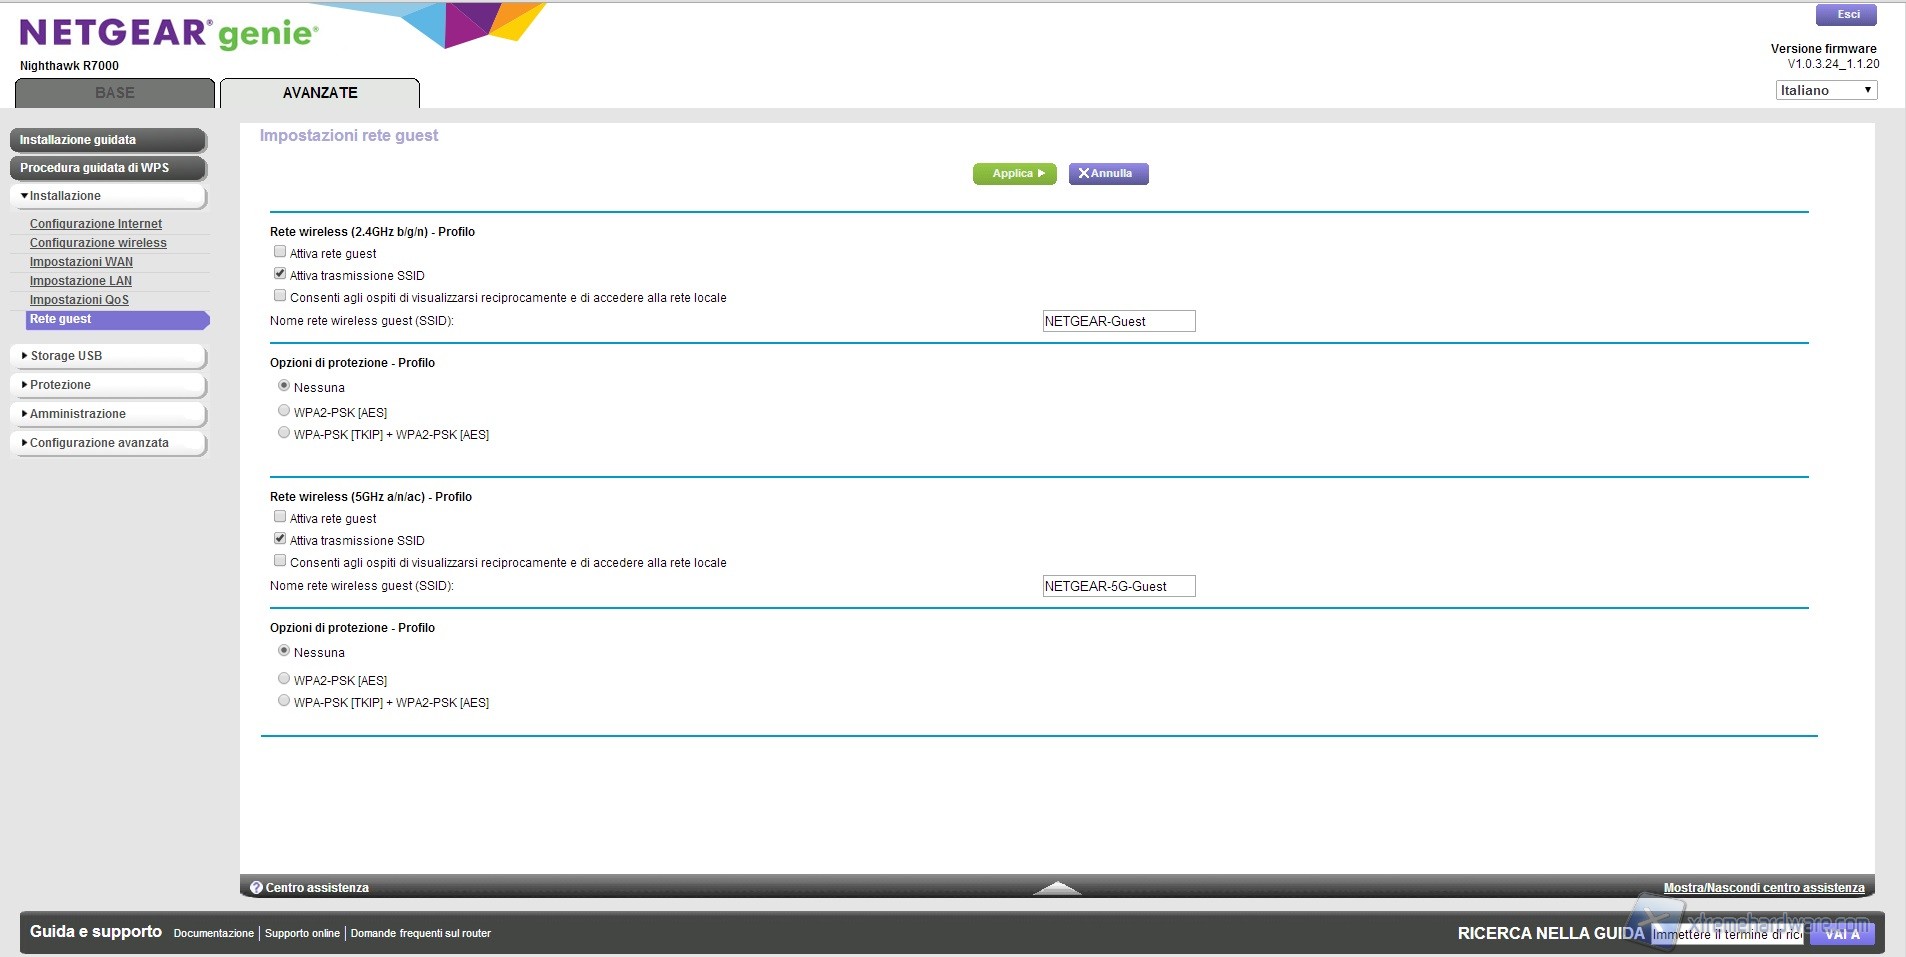Click the Esci logout button
Image resolution: width=1906 pixels, height=957 pixels.
[x=1846, y=15]
